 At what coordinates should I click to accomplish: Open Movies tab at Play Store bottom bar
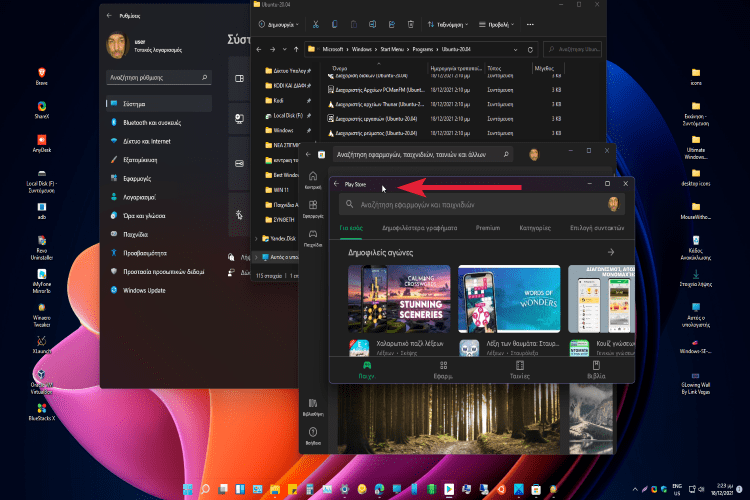pos(519,370)
